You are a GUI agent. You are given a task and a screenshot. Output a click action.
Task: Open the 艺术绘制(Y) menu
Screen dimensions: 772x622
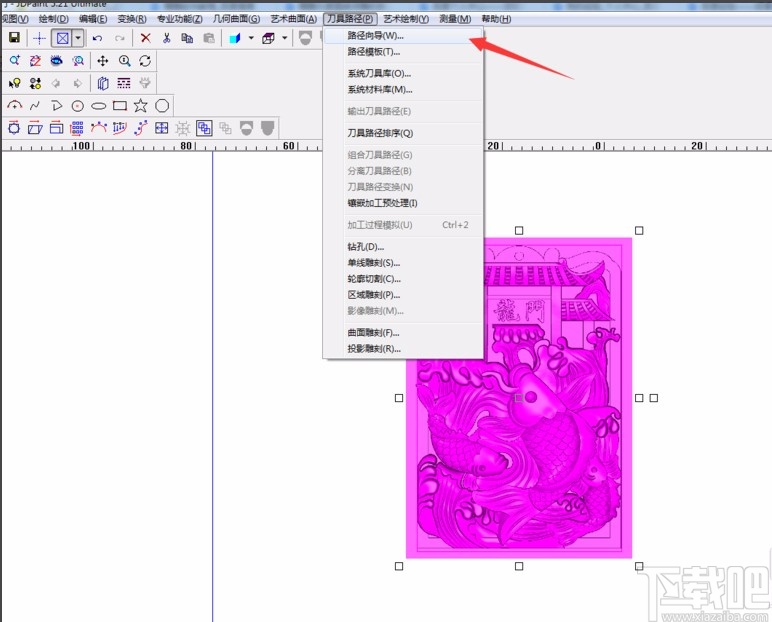point(406,19)
